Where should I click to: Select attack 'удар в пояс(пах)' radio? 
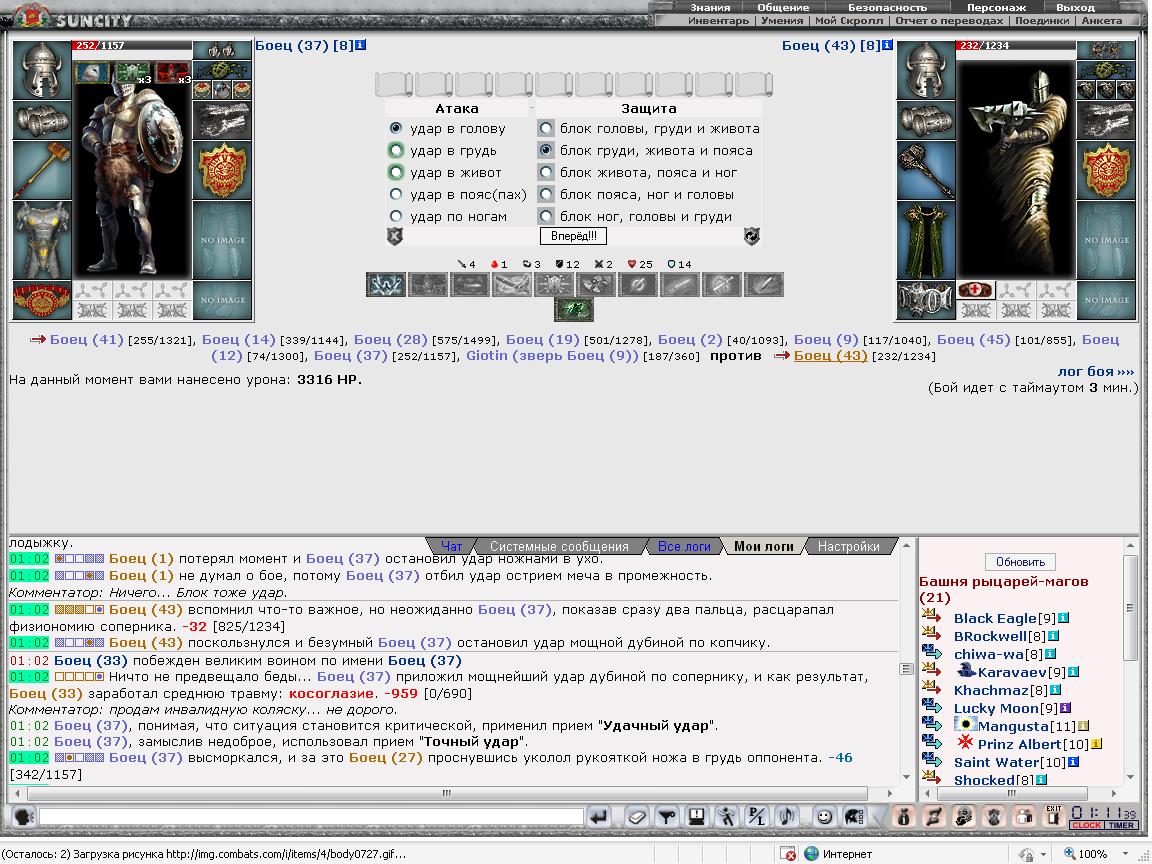tap(396, 195)
